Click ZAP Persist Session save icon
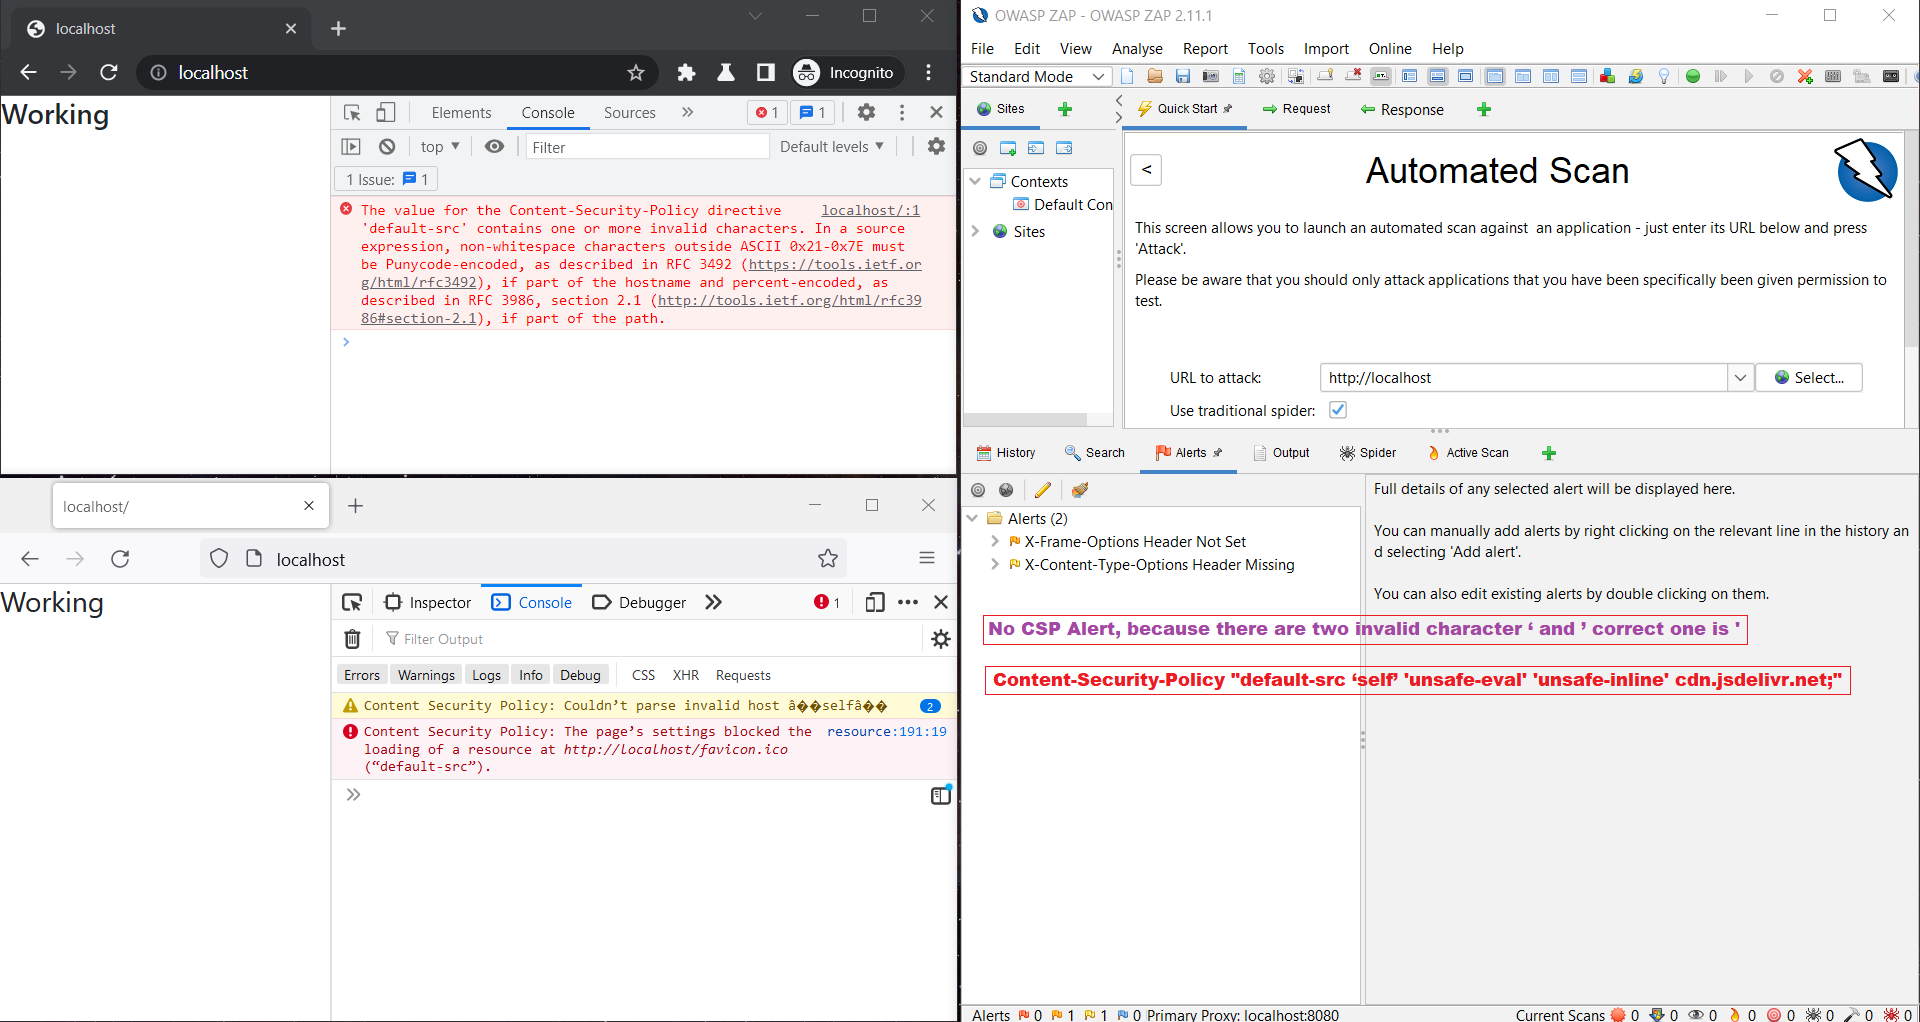 pos(1183,76)
